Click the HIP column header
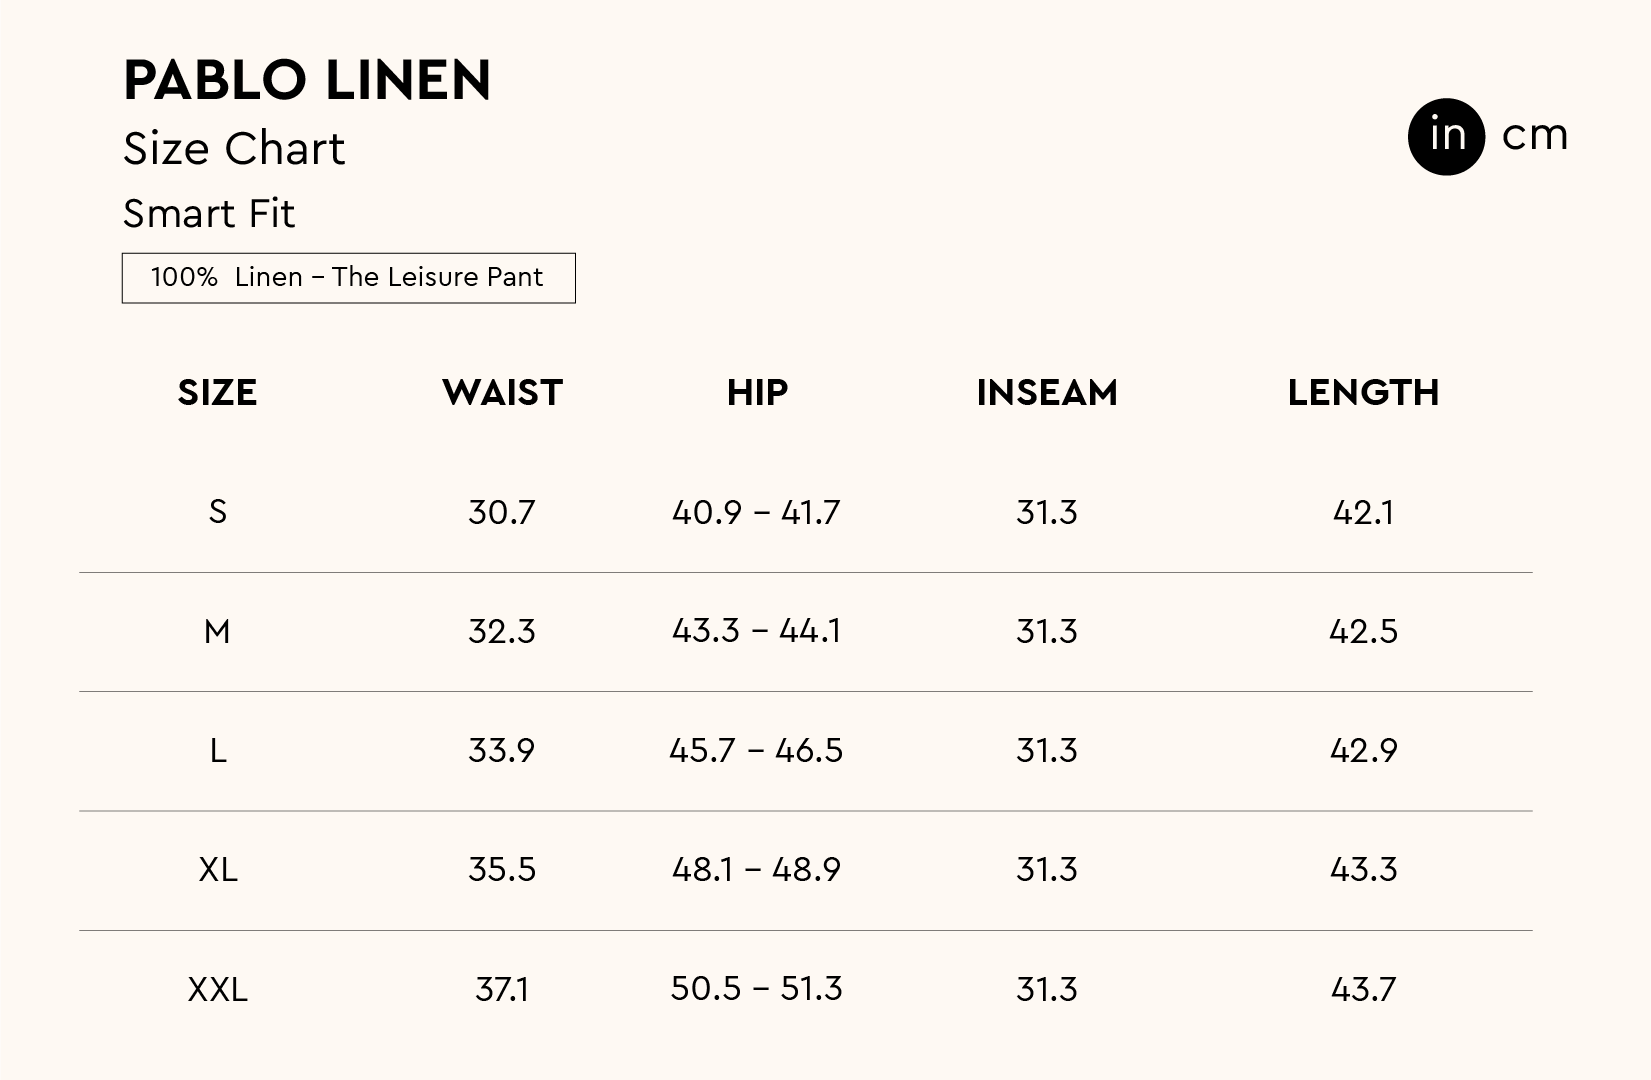The image size is (1651, 1080). point(757,393)
